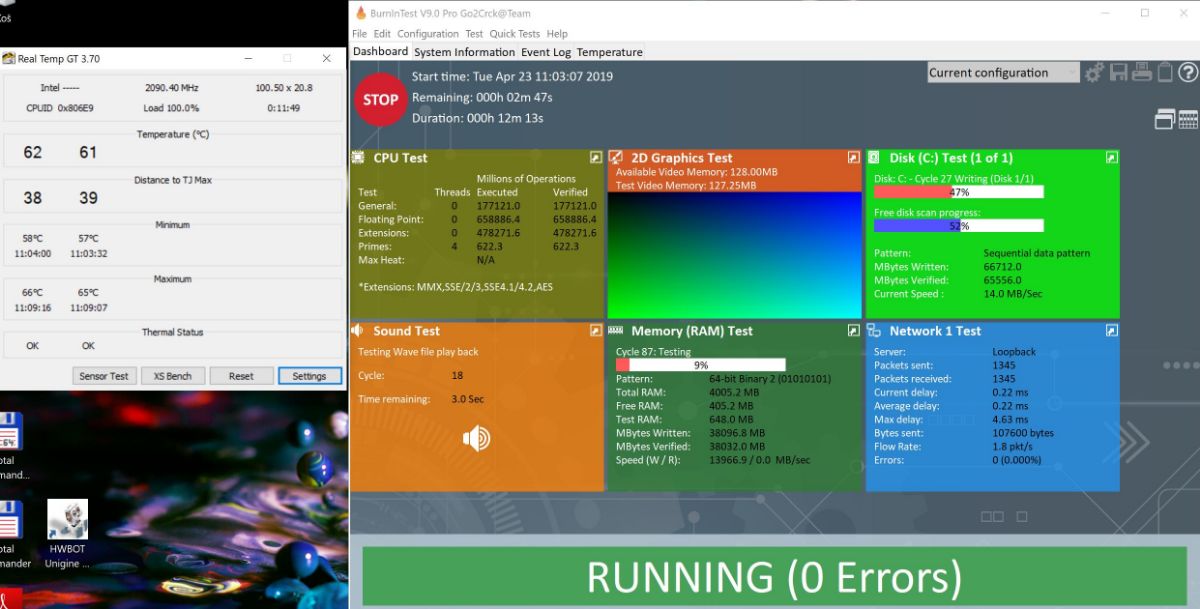Click the Sensor Test button in Real Temp
This screenshot has width=1200, height=609.
[x=104, y=376]
